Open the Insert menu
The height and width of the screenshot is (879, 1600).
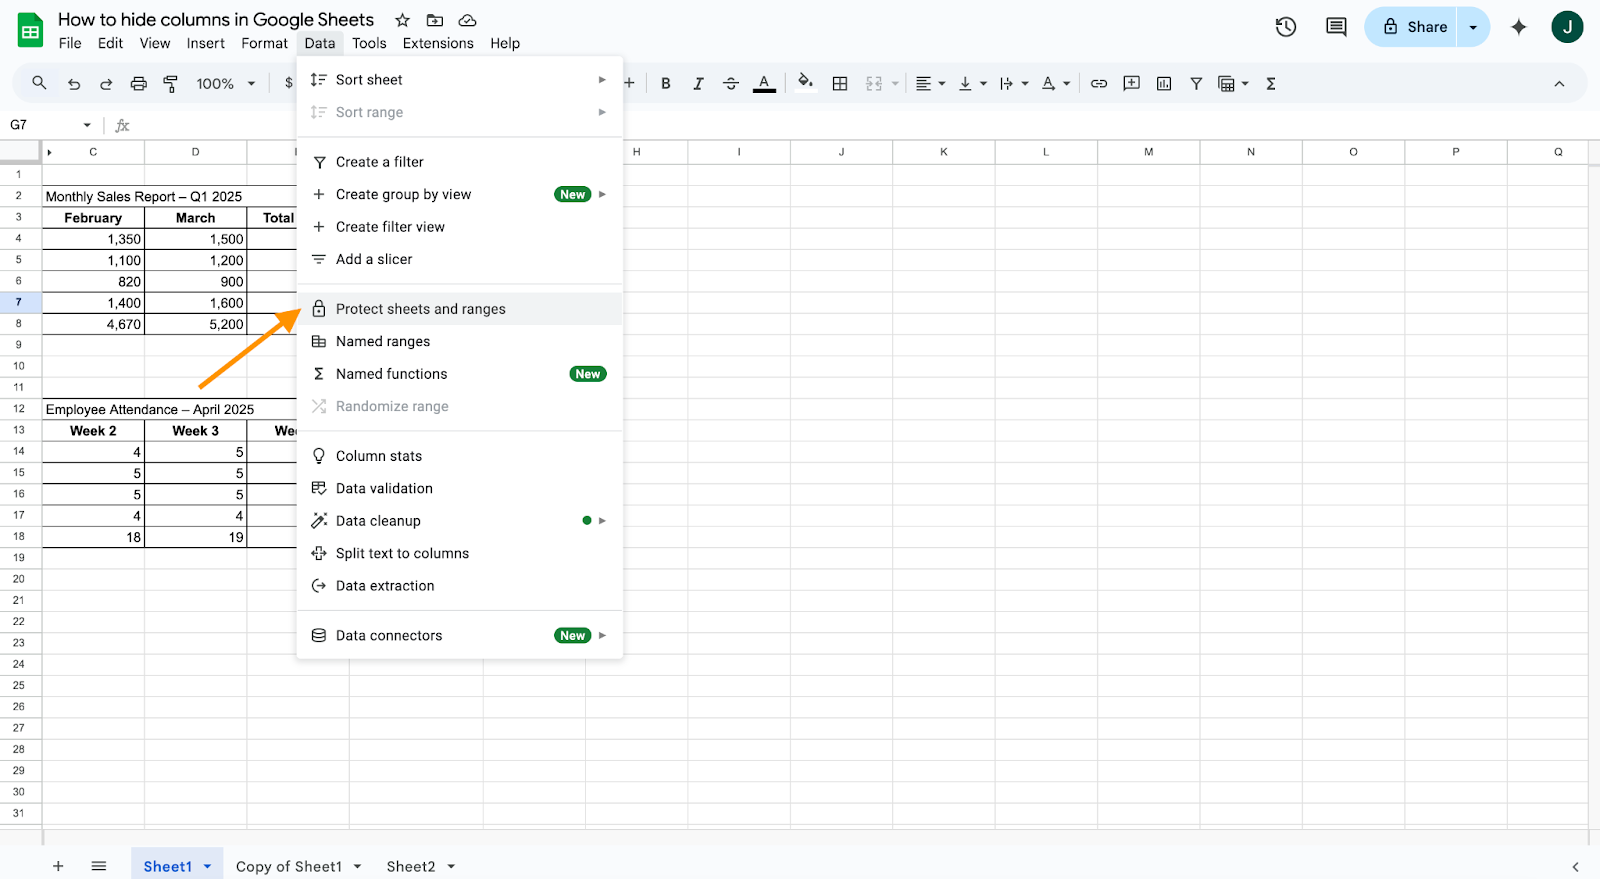pos(205,43)
